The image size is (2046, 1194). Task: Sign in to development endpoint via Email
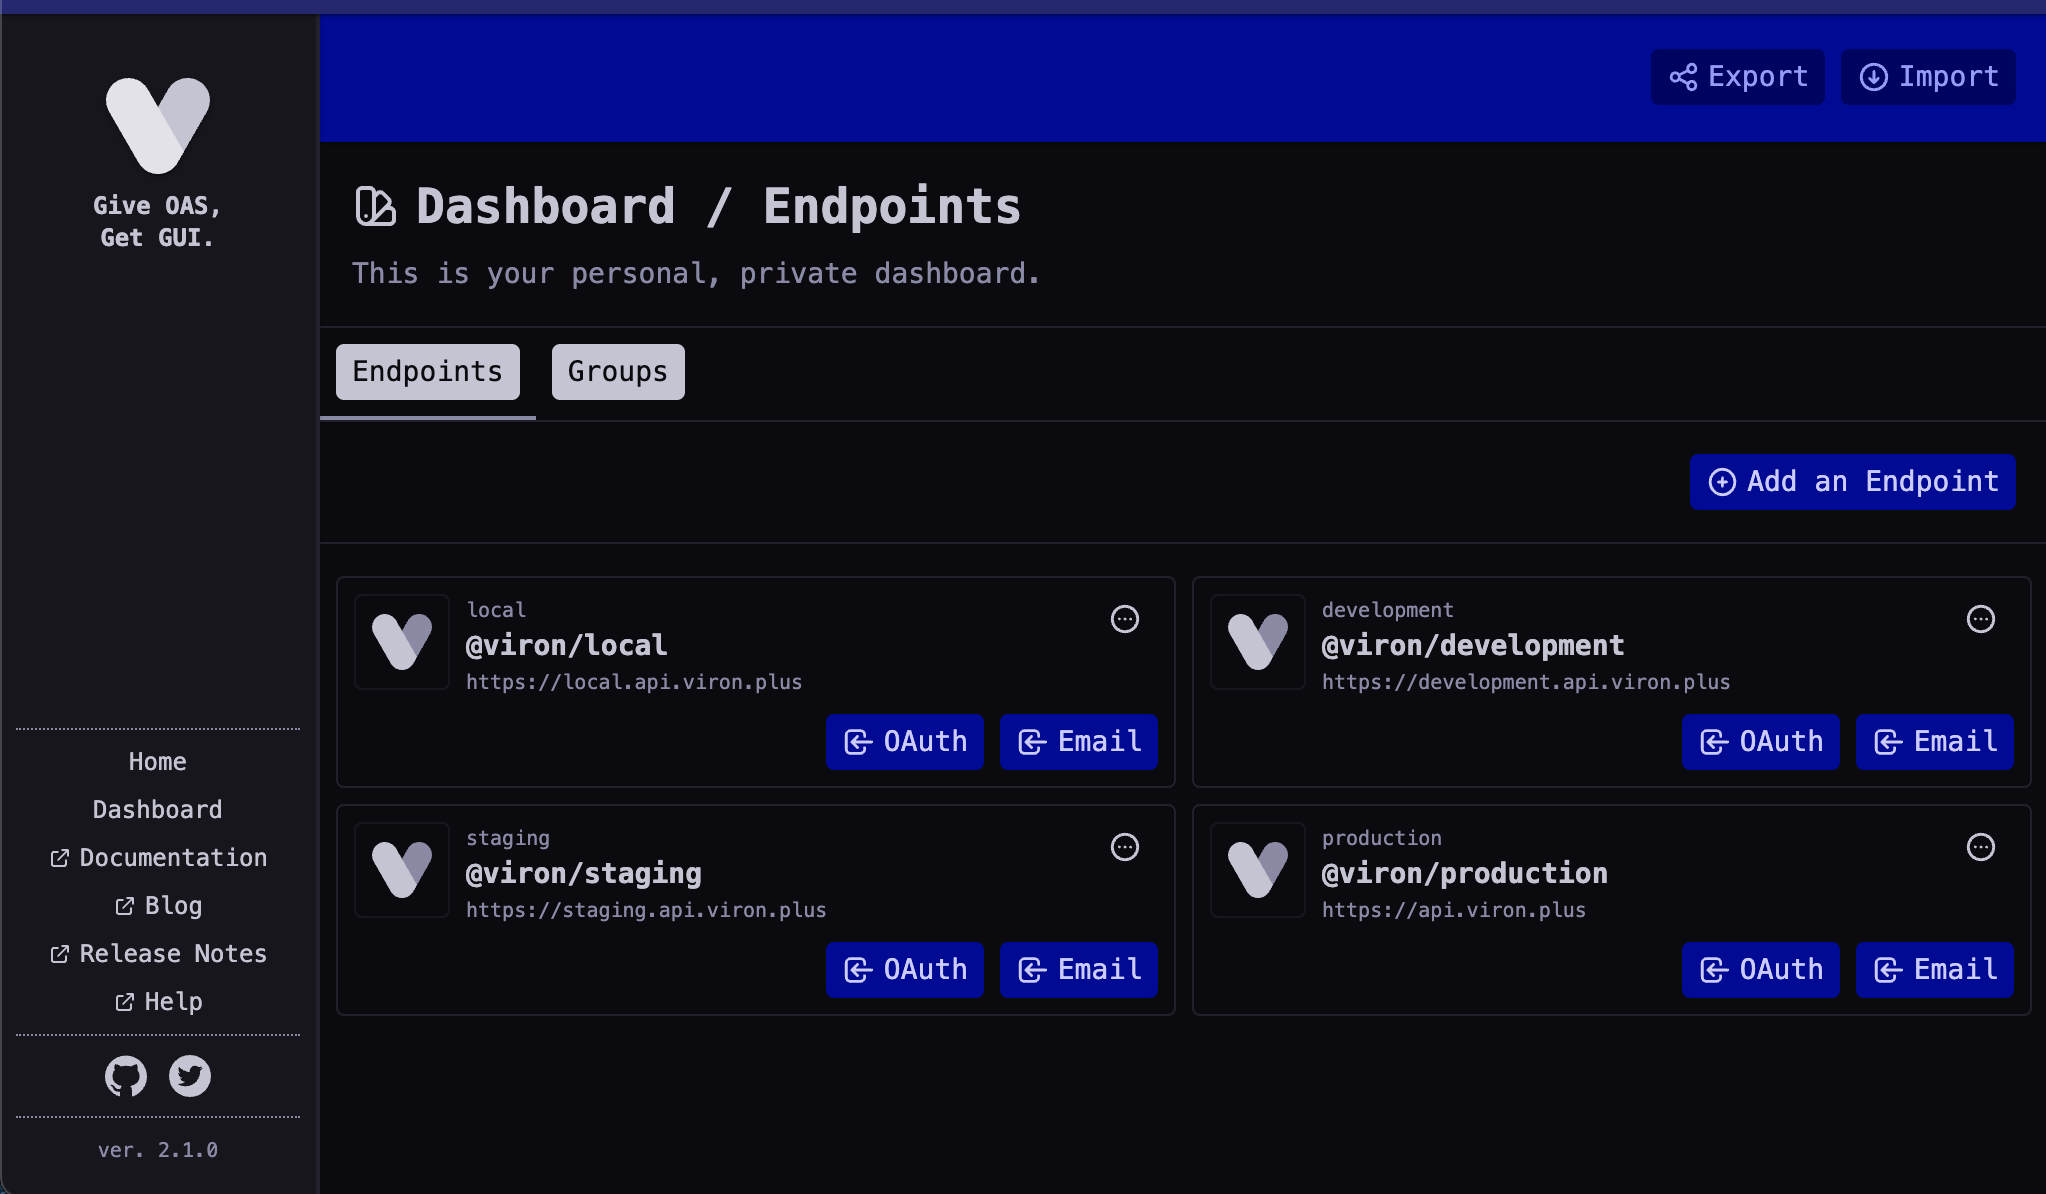(1935, 742)
